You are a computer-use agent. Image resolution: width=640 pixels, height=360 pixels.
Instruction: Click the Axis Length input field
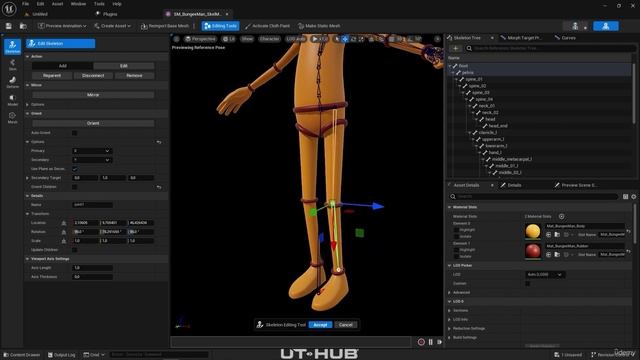tap(92, 268)
